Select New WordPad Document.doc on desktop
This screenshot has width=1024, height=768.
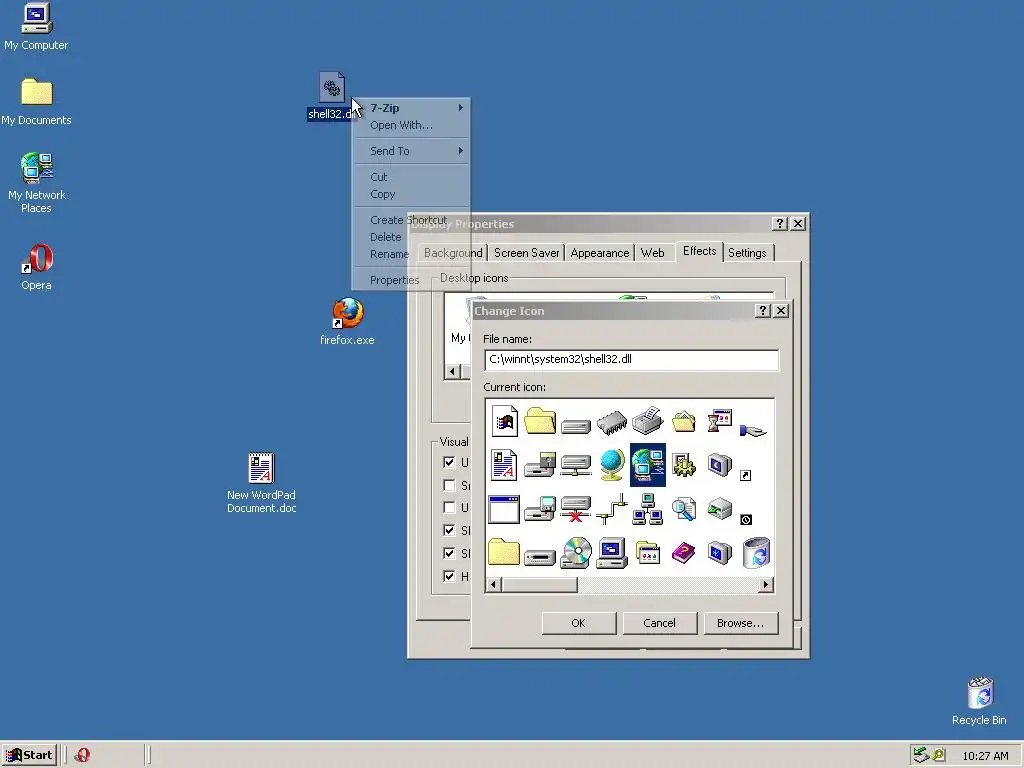261,483
